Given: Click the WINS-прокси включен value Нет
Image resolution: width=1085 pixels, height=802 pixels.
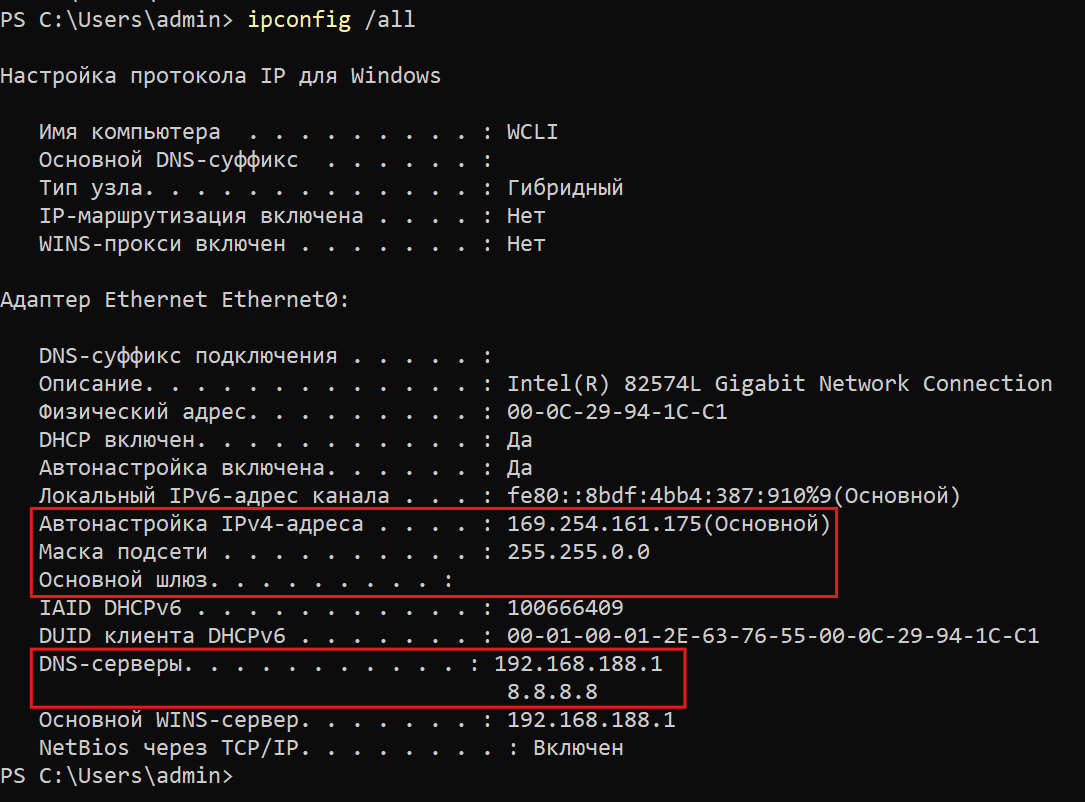Looking at the screenshot, I should 526,244.
